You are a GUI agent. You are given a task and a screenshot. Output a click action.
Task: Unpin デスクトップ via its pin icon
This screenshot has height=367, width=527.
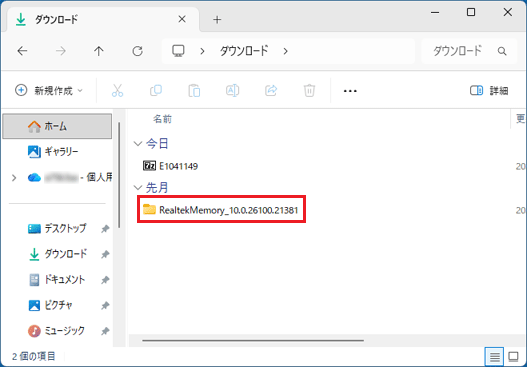click(x=105, y=229)
